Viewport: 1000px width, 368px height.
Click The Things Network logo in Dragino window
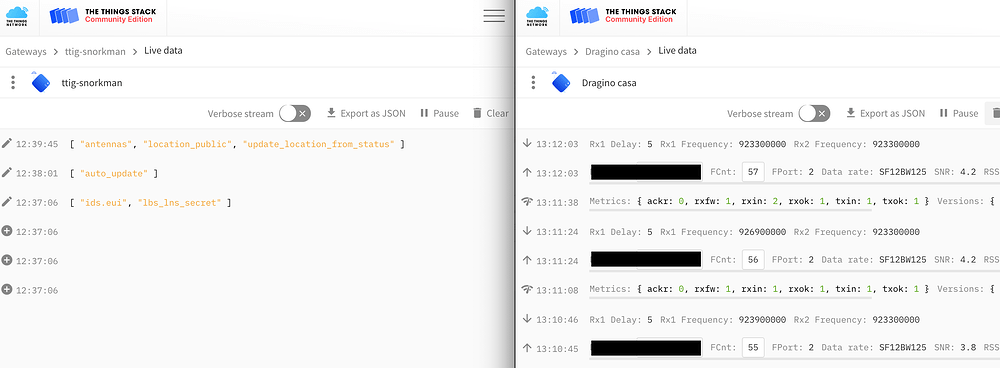pos(537,16)
